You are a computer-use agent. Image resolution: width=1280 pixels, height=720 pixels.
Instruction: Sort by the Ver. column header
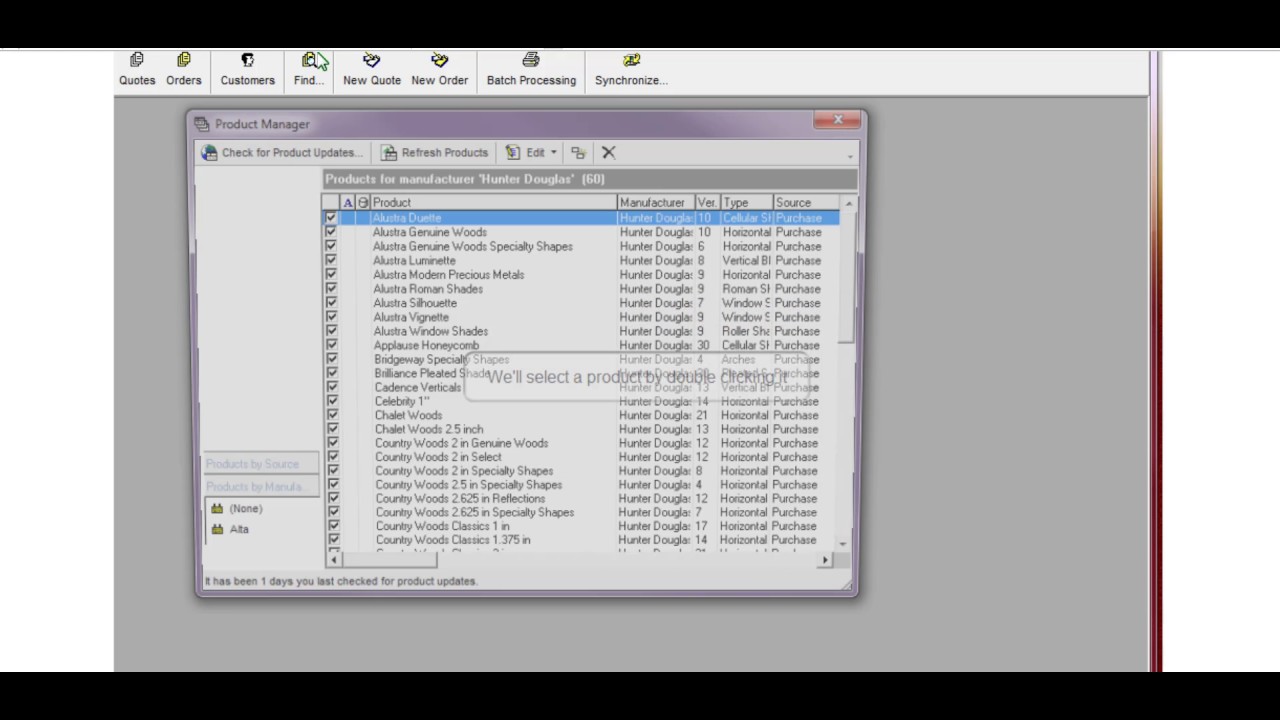(x=708, y=203)
